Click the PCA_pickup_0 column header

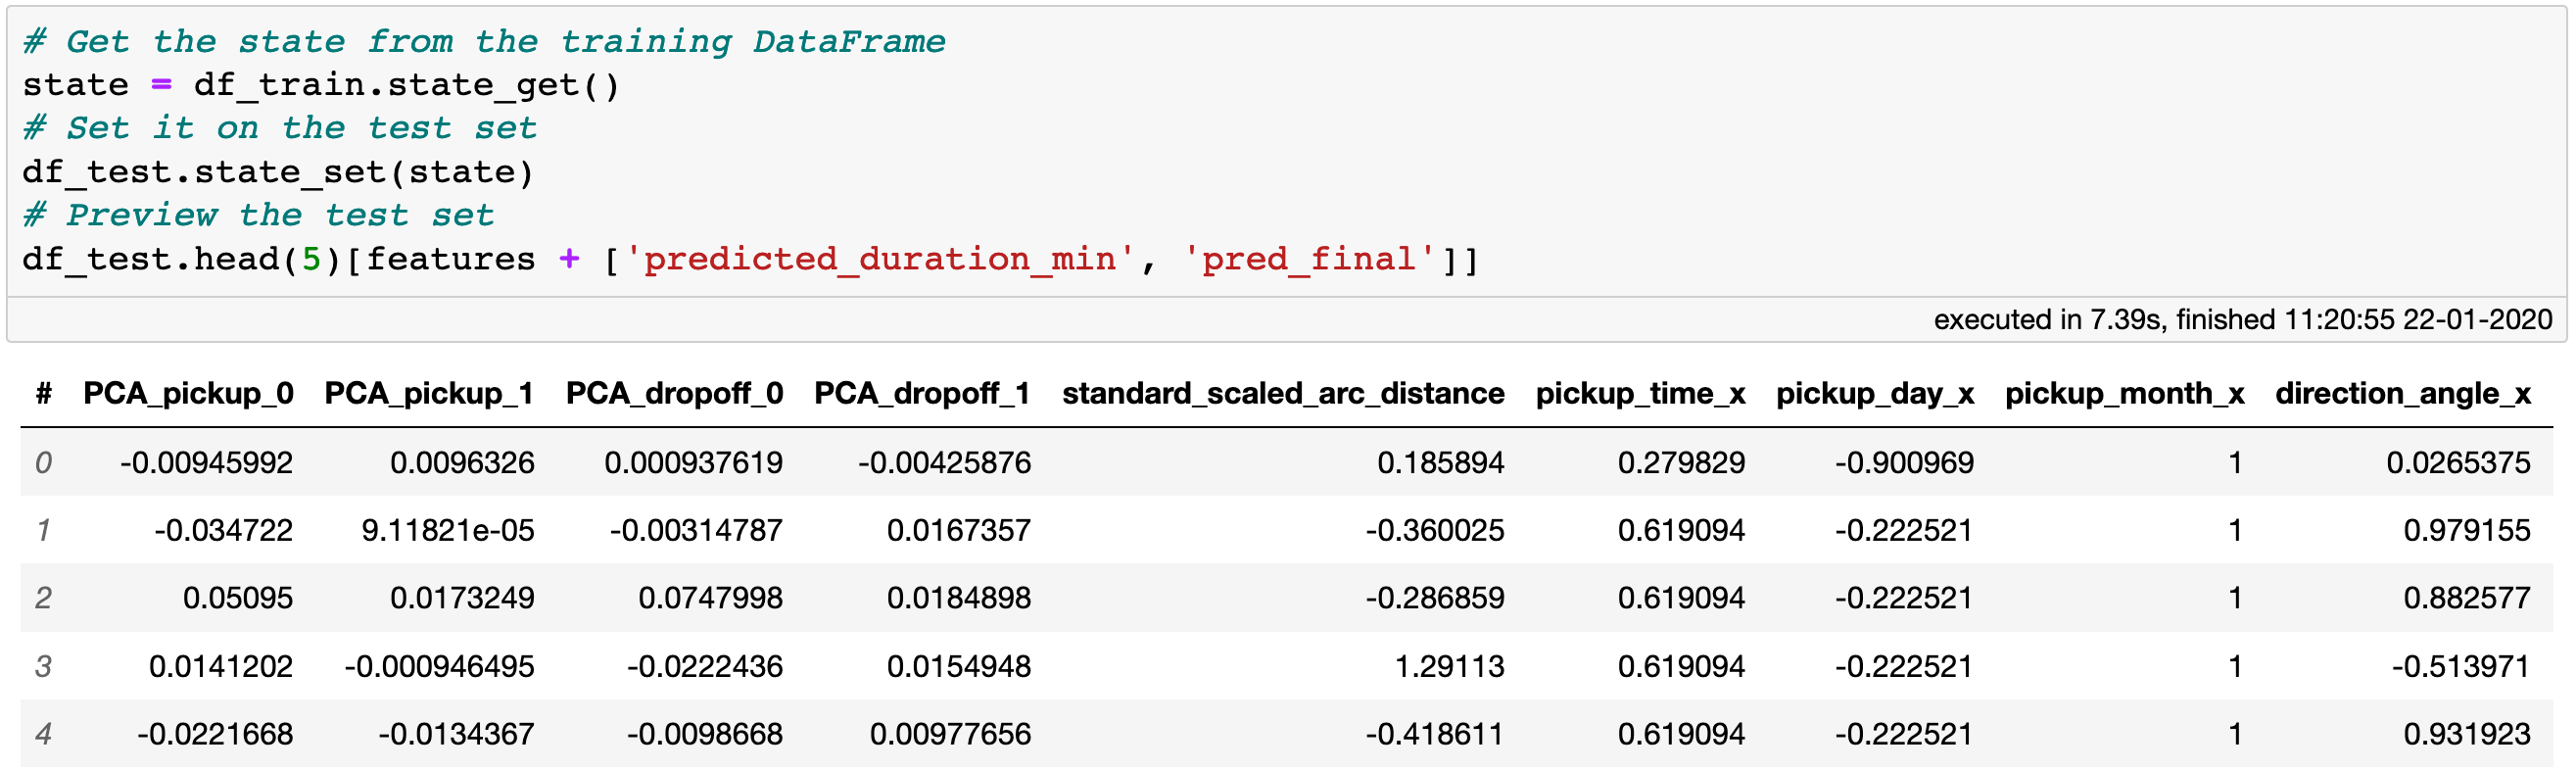tap(188, 394)
